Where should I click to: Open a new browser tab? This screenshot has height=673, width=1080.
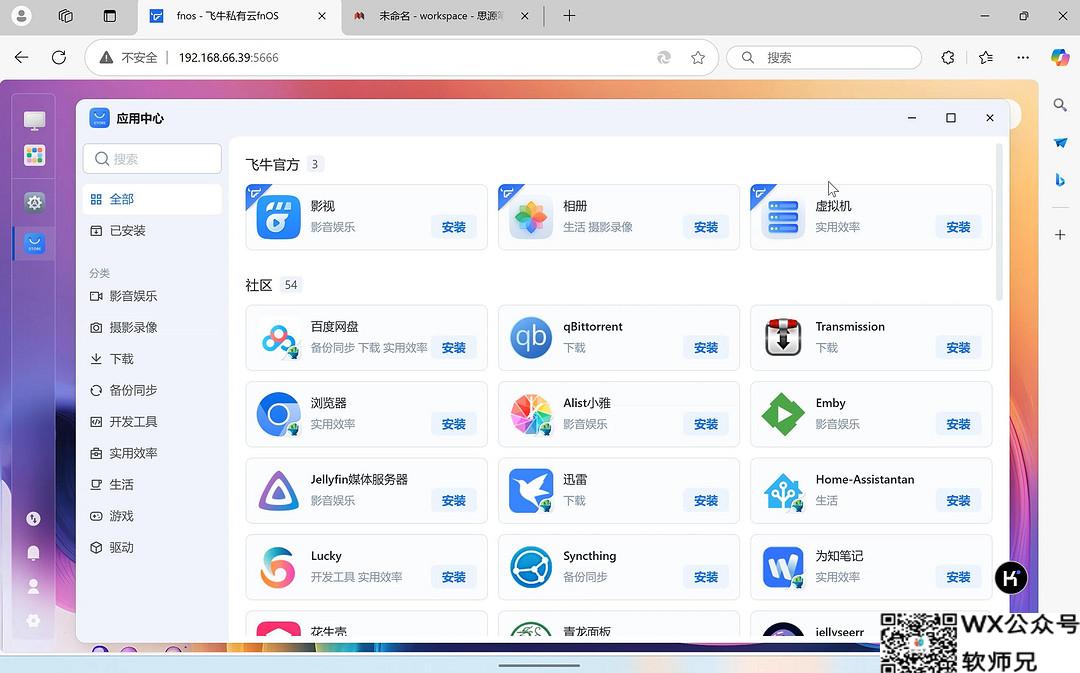pyautogui.click(x=569, y=16)
